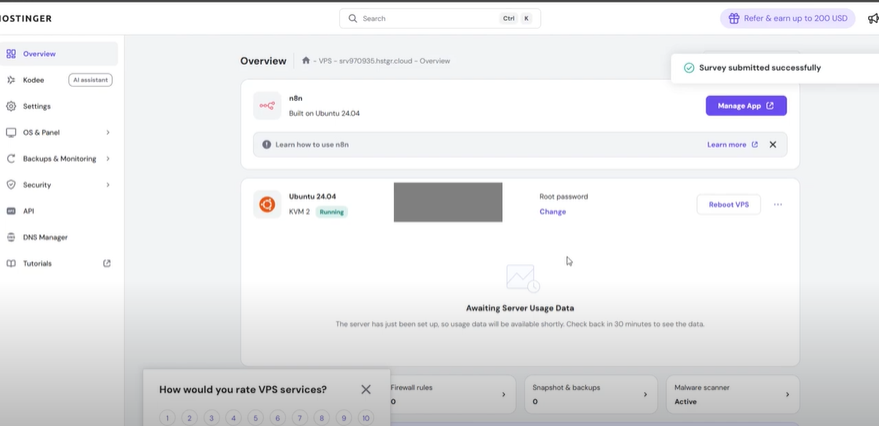The height and width of the screenshot is (426, 879).
Task: Select rating 6 in survey
Action: [x=277, y=418]
